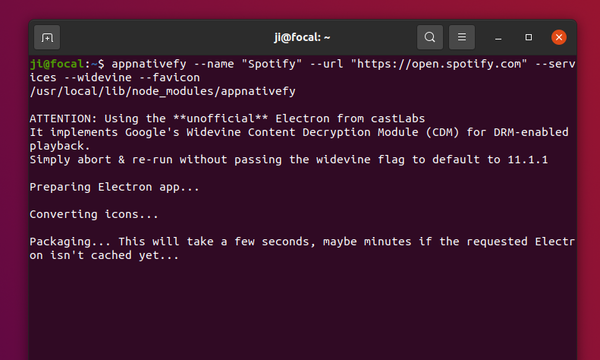Image resolution: width=600 pixels, height=360 pixels.
Task: Open a new terminal tab
Action: pyautogui.click(x=47, y=37)
